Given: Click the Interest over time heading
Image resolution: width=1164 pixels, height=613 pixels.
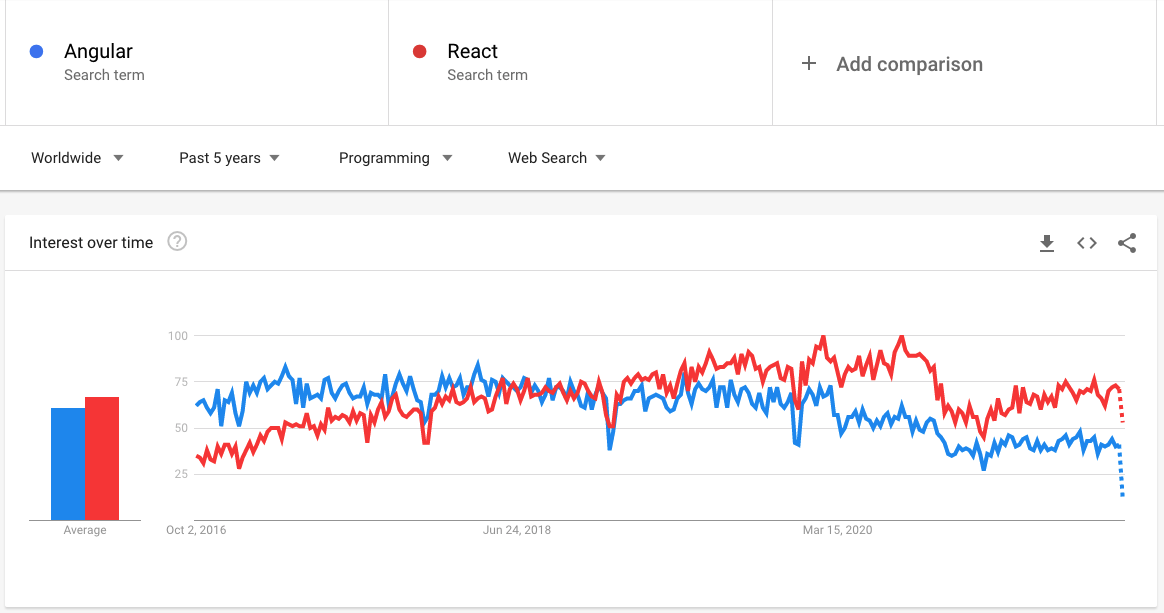Looking at the screenshot, I should pyautogui.click(x=91, y=243).
